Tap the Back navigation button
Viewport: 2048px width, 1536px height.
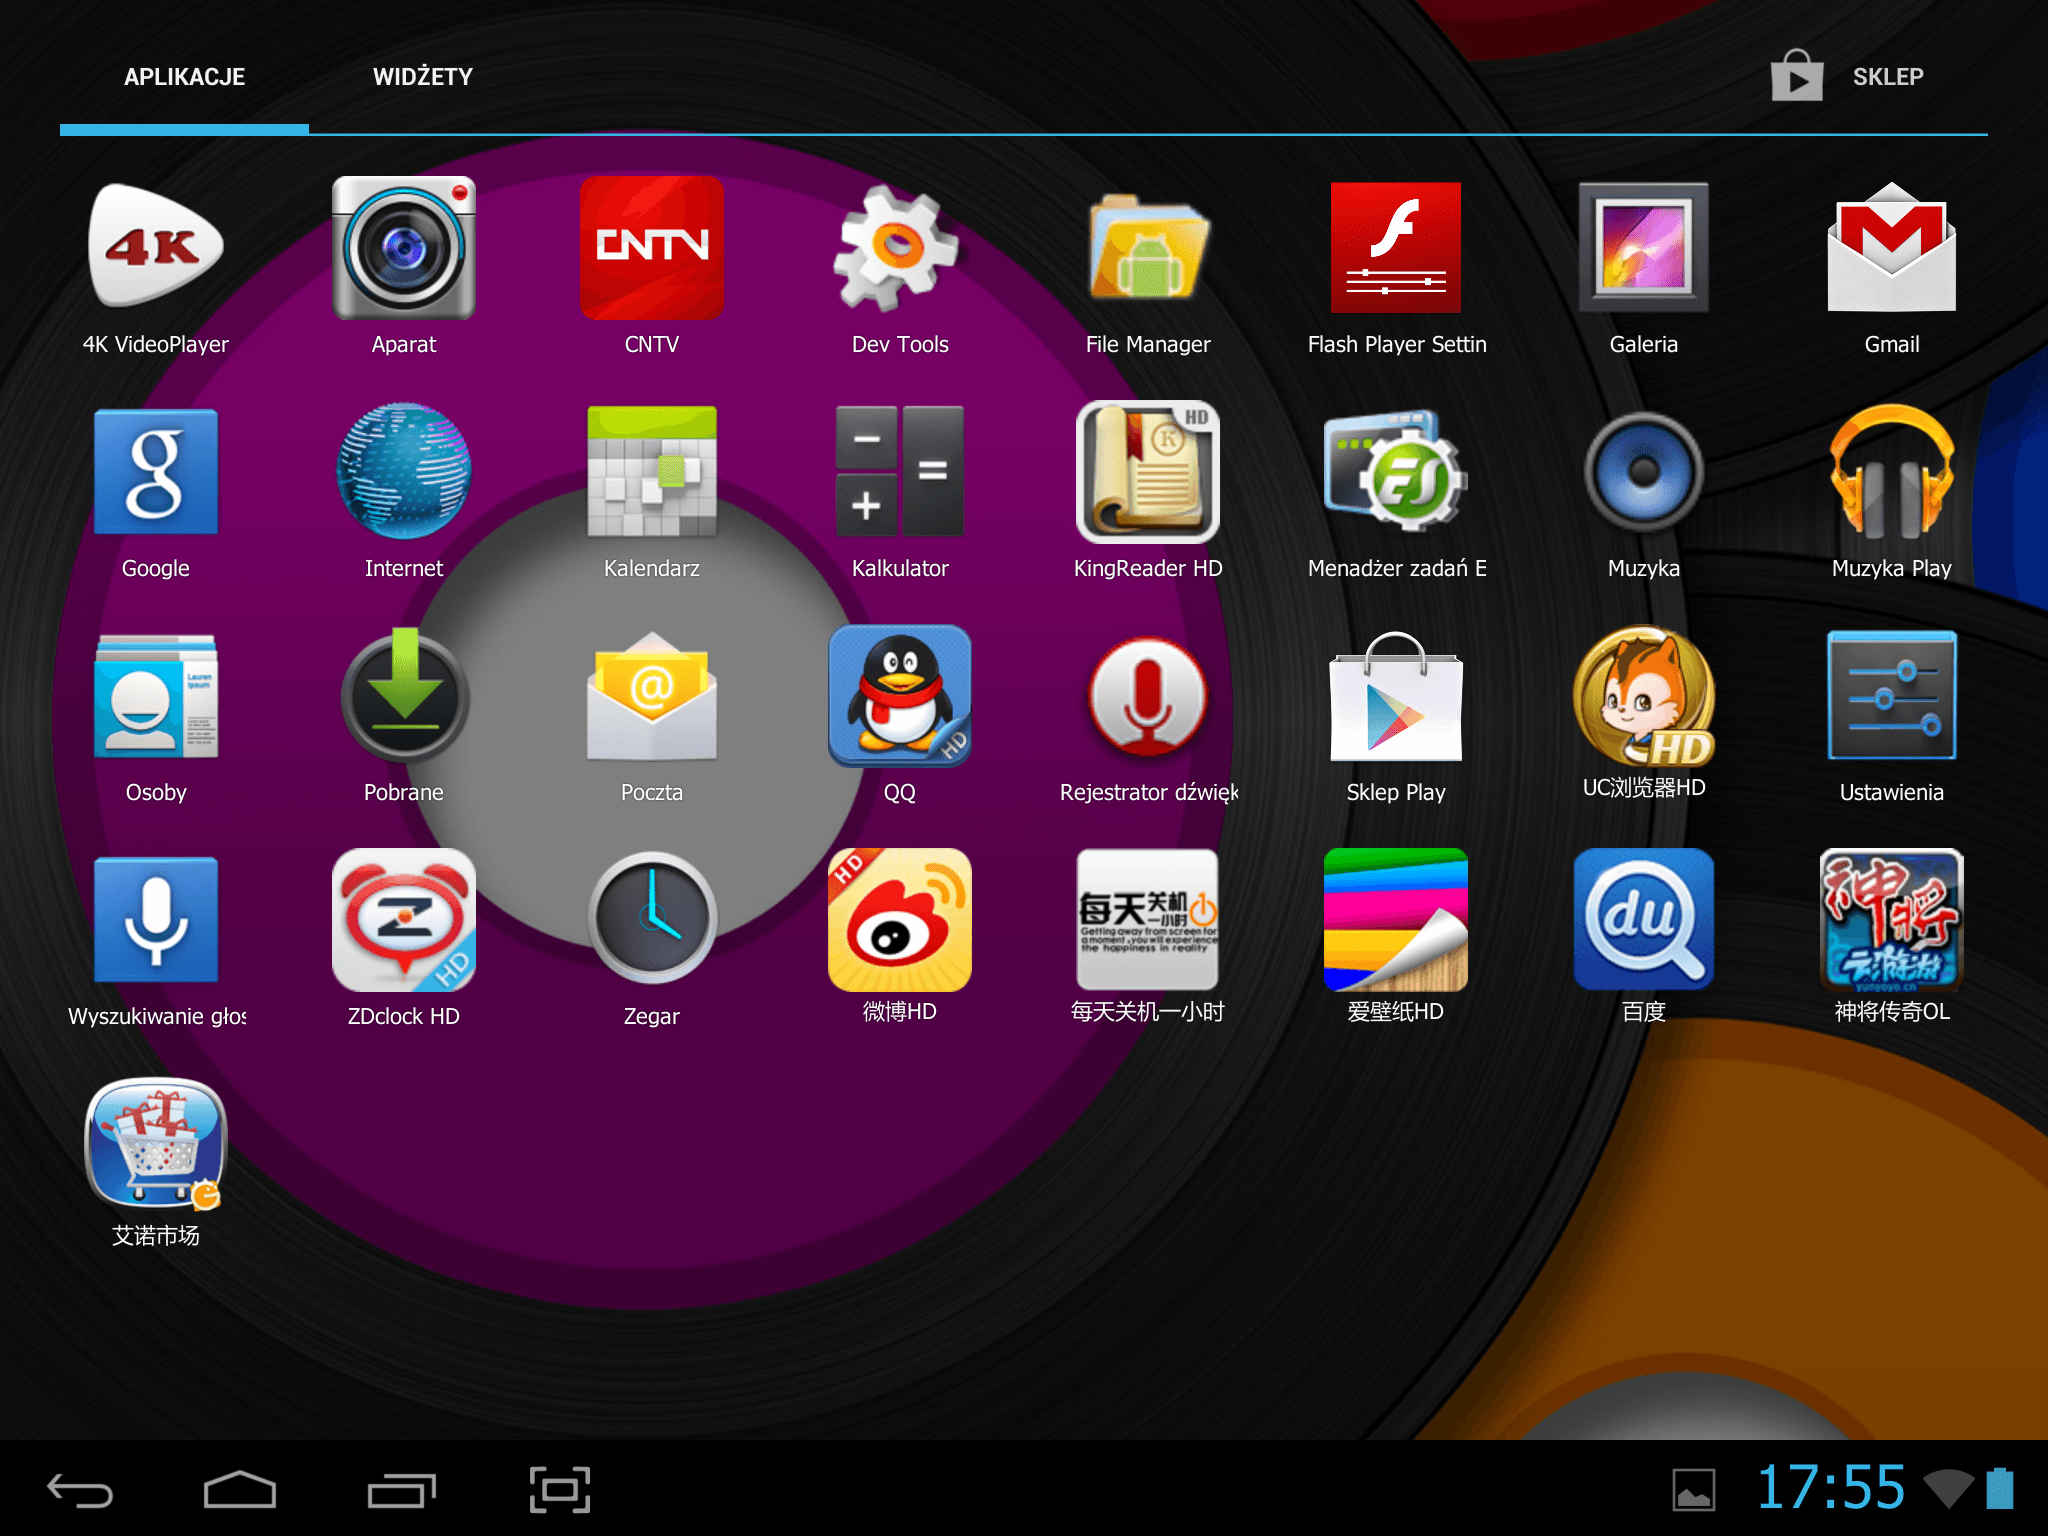click(80, 1491)
